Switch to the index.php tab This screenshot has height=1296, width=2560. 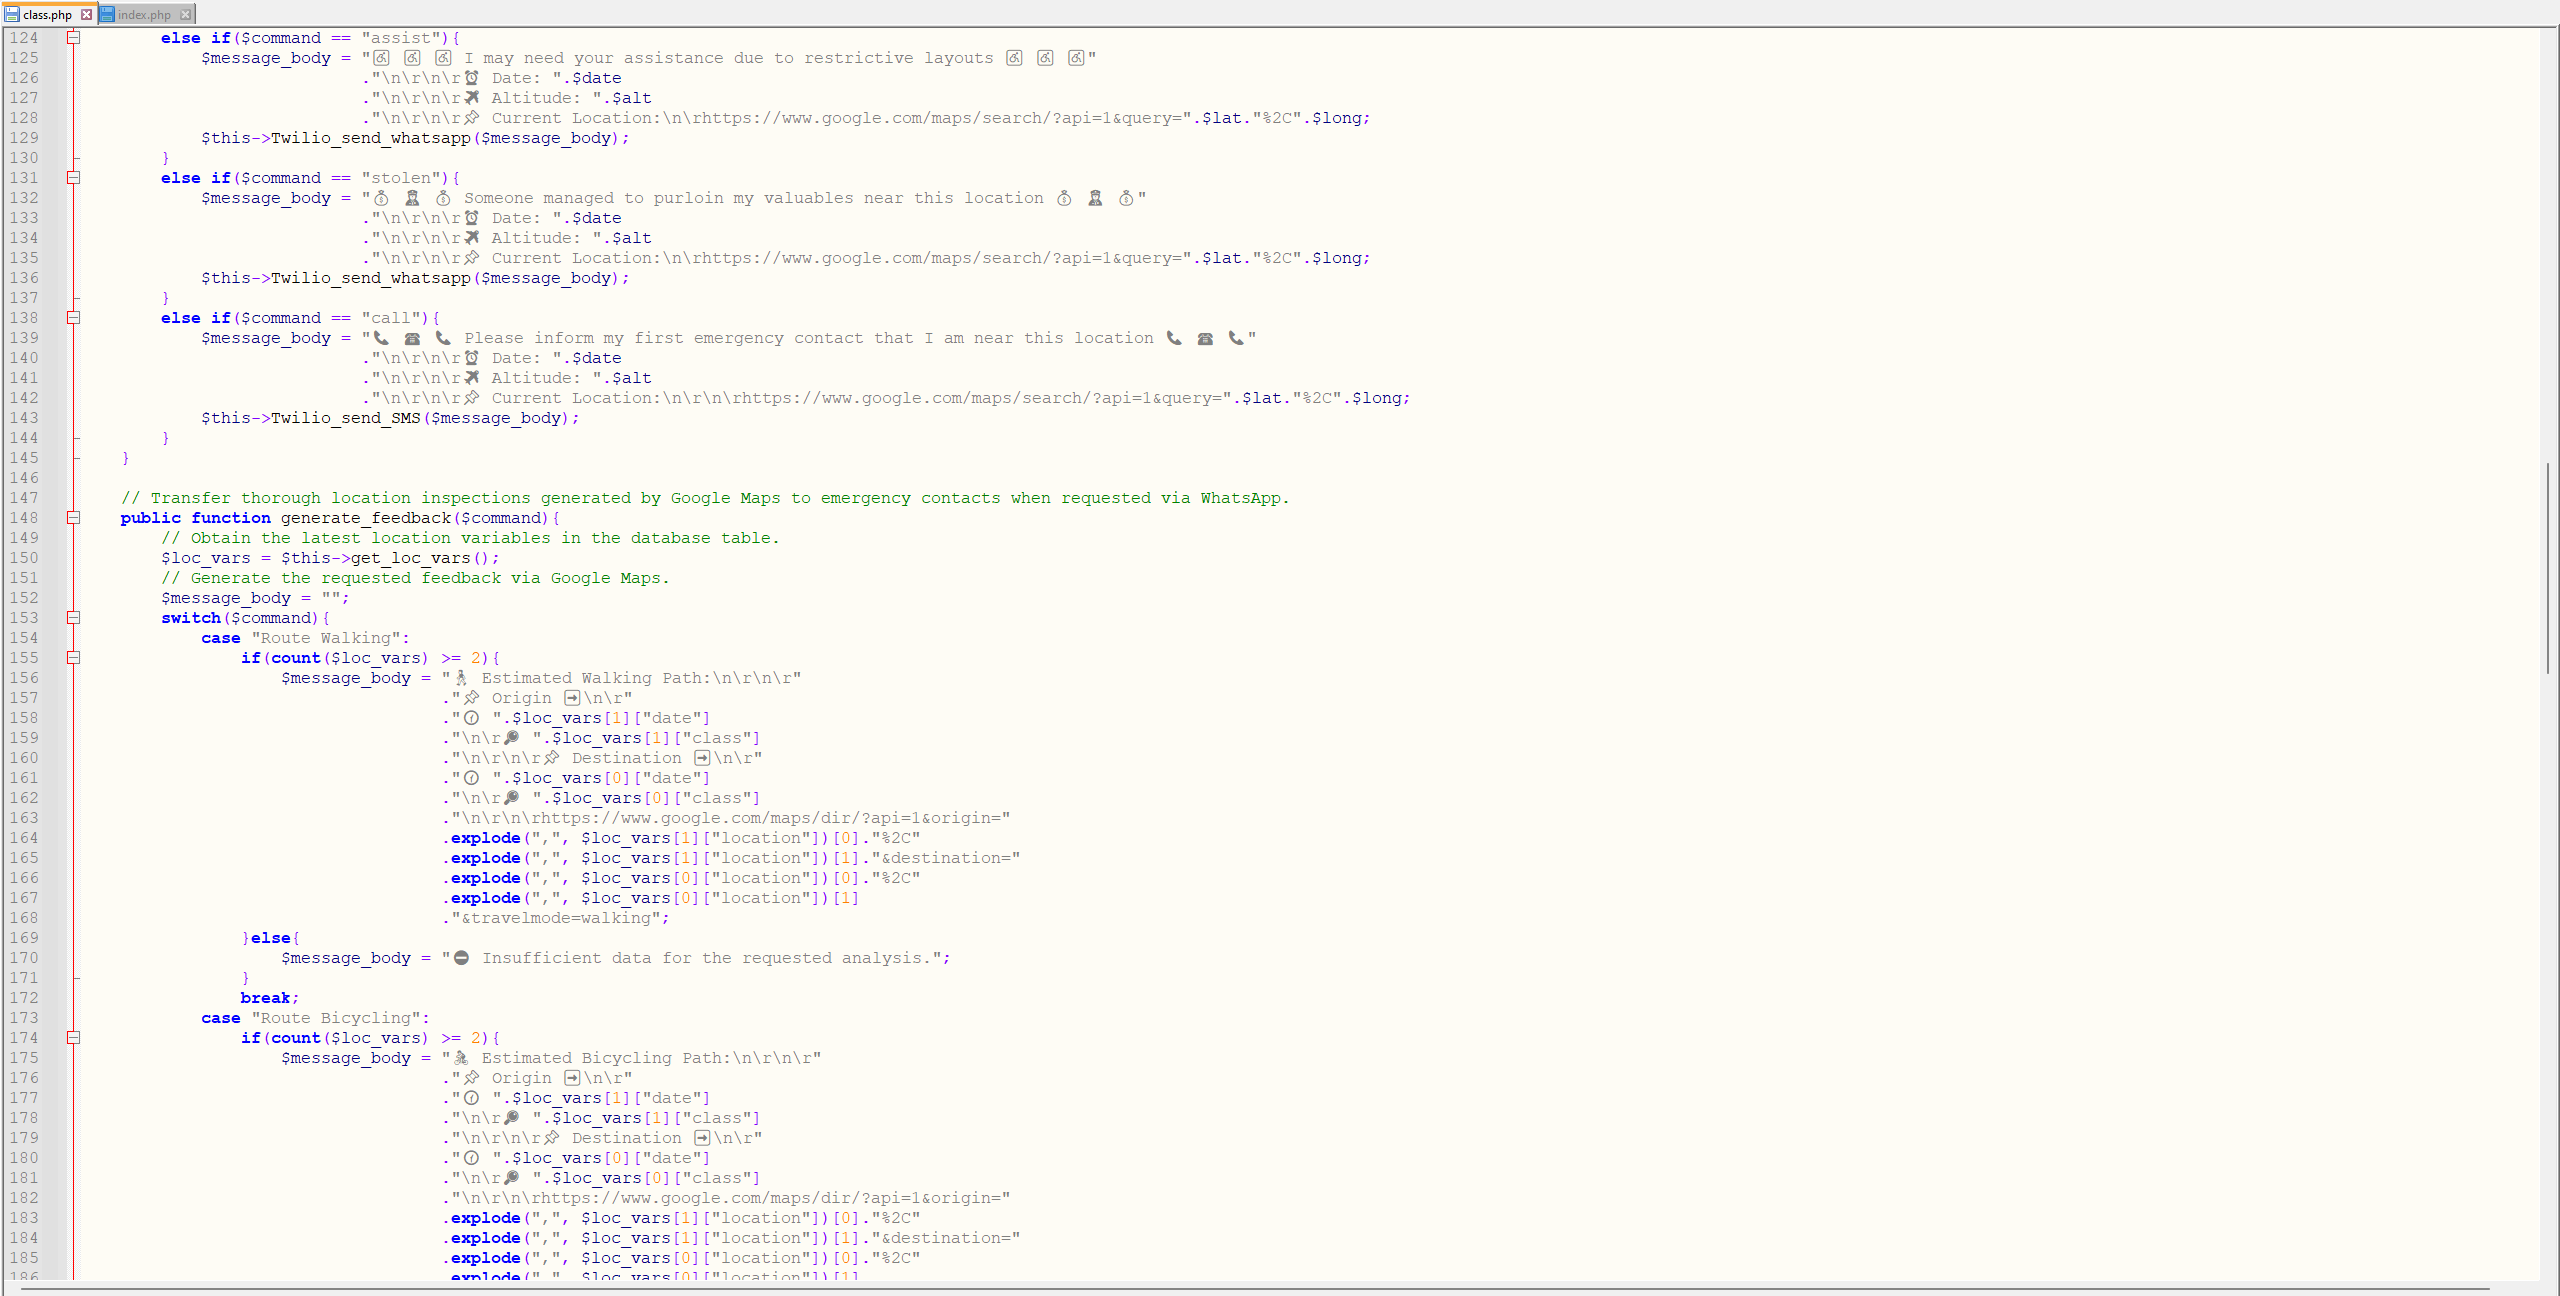pyautogui.click(x=148, y=14)
